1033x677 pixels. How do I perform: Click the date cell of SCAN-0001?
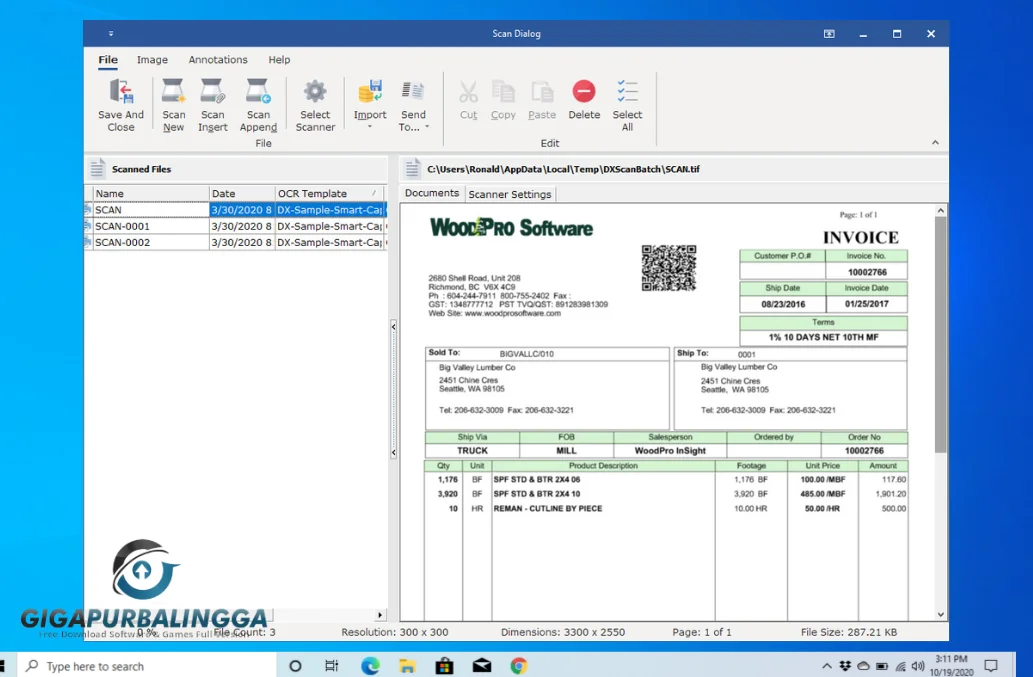(x=242, y=226)
